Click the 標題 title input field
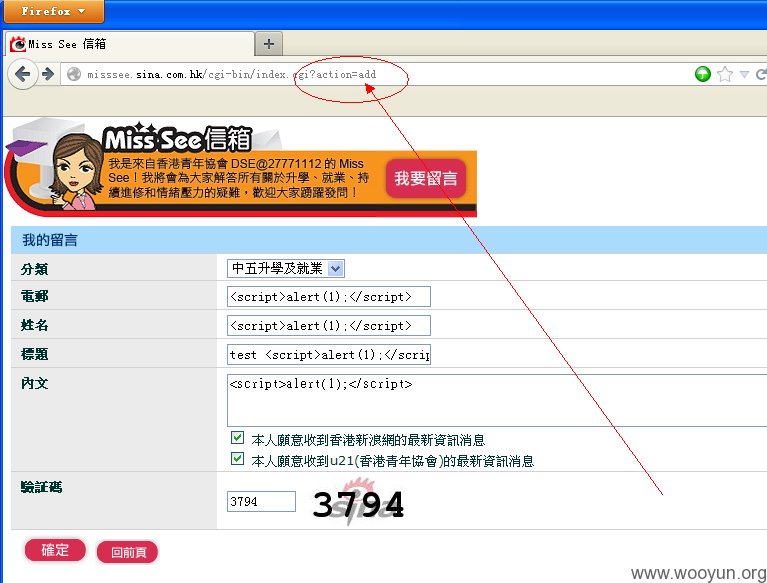Viewport: 767px width, 583px height. (329, 355)
